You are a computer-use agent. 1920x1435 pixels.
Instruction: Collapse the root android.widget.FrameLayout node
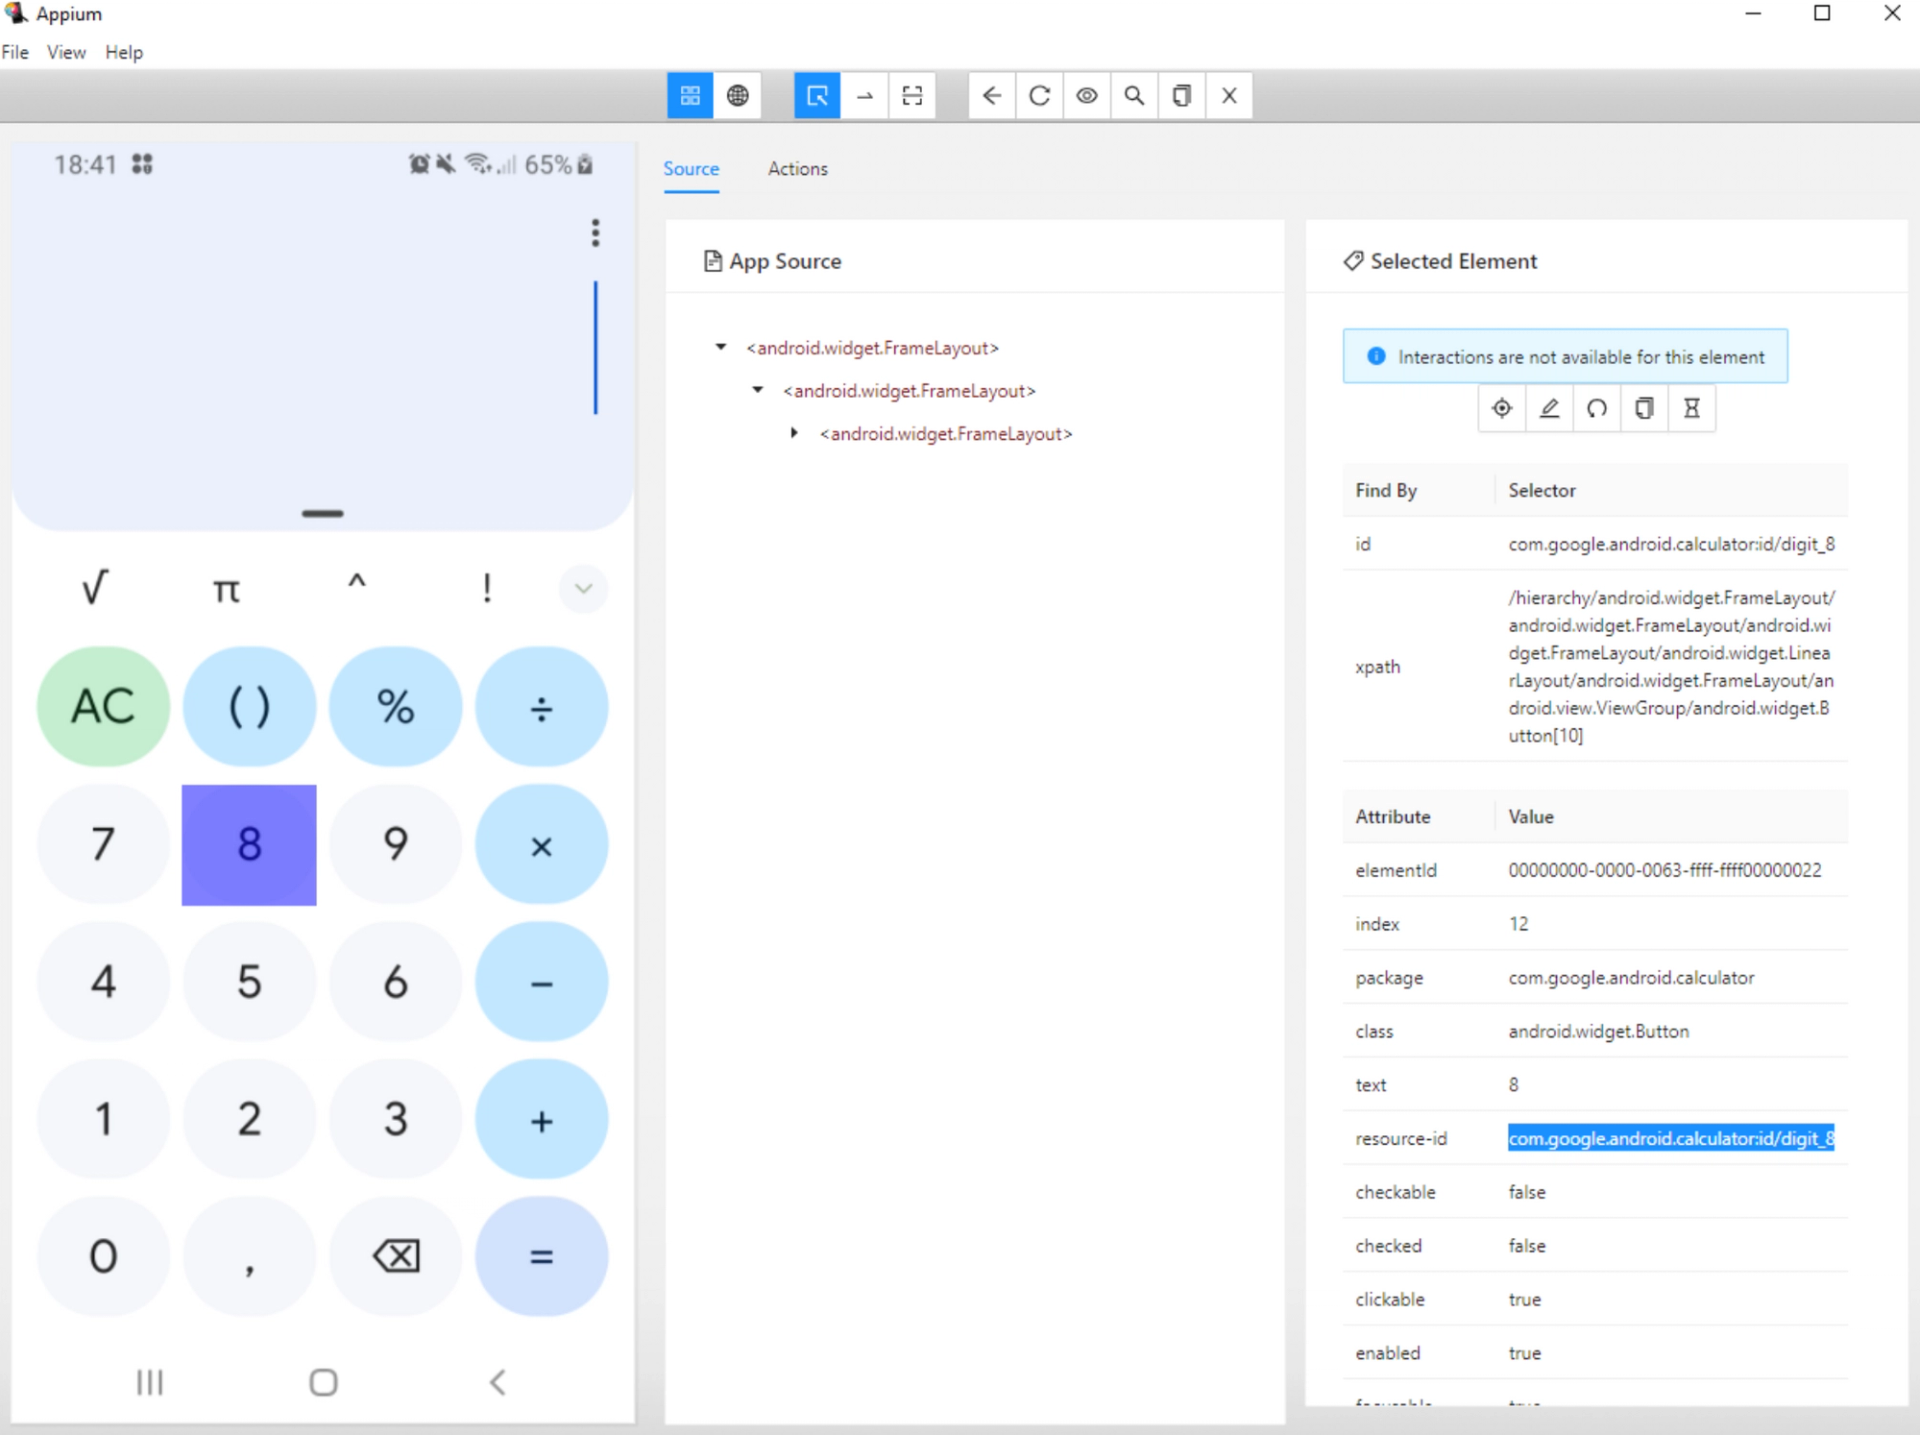(721, 347)
